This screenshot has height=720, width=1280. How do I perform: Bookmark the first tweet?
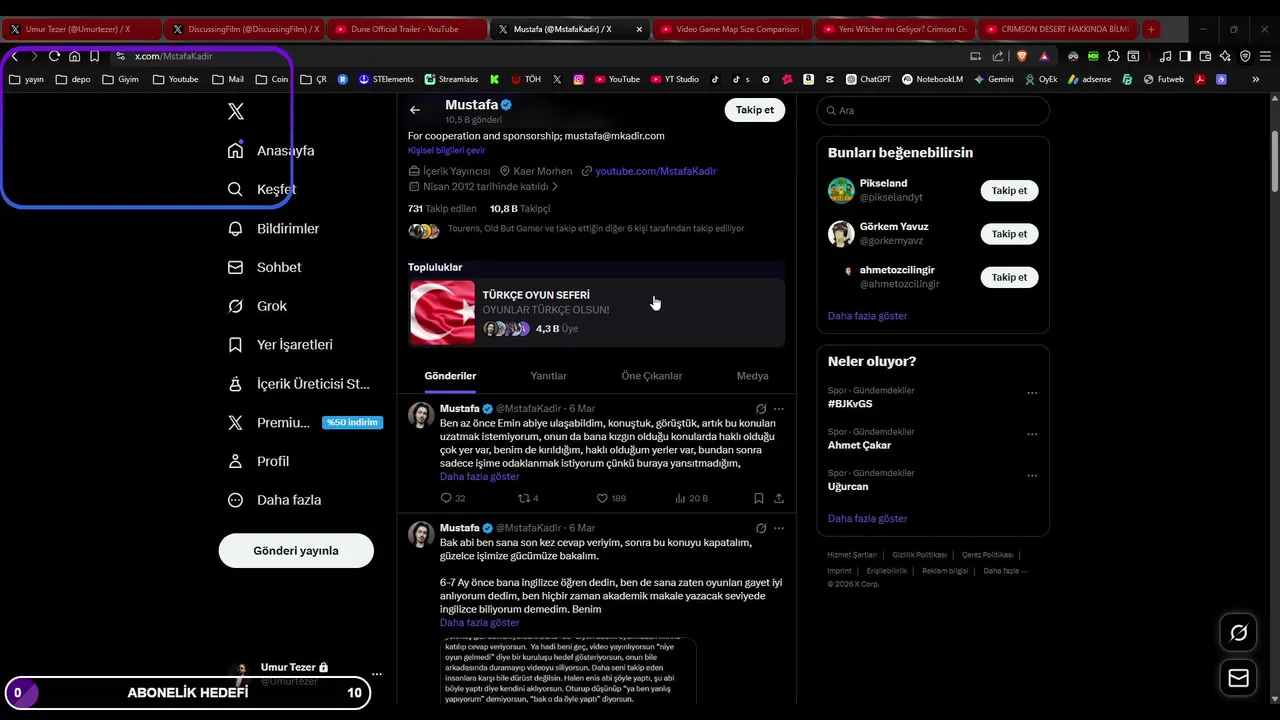click(x=759, y=498)
